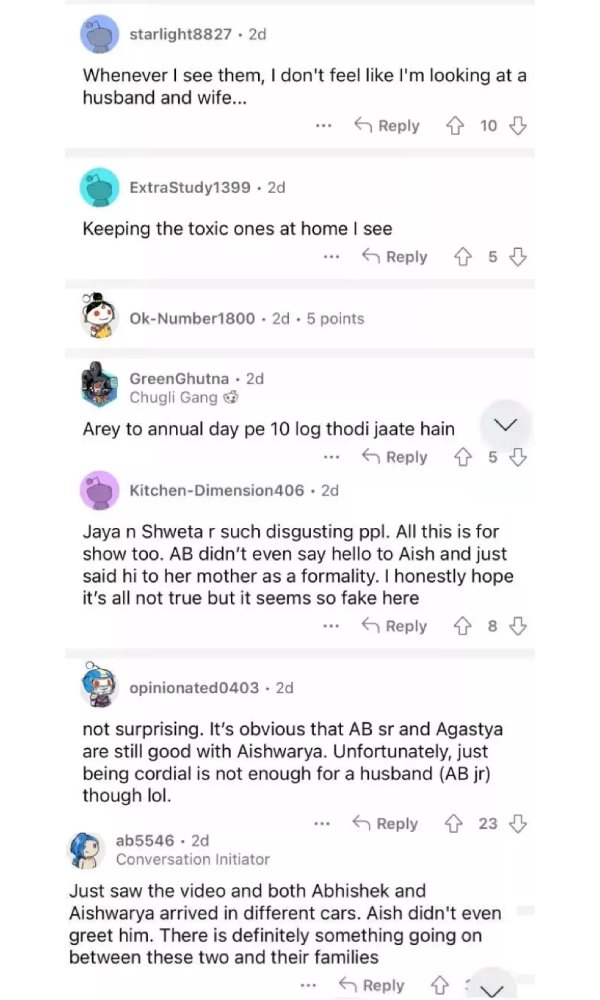
Task: Open more options on starlight8827's comment
Action: (x=322, y=126)
